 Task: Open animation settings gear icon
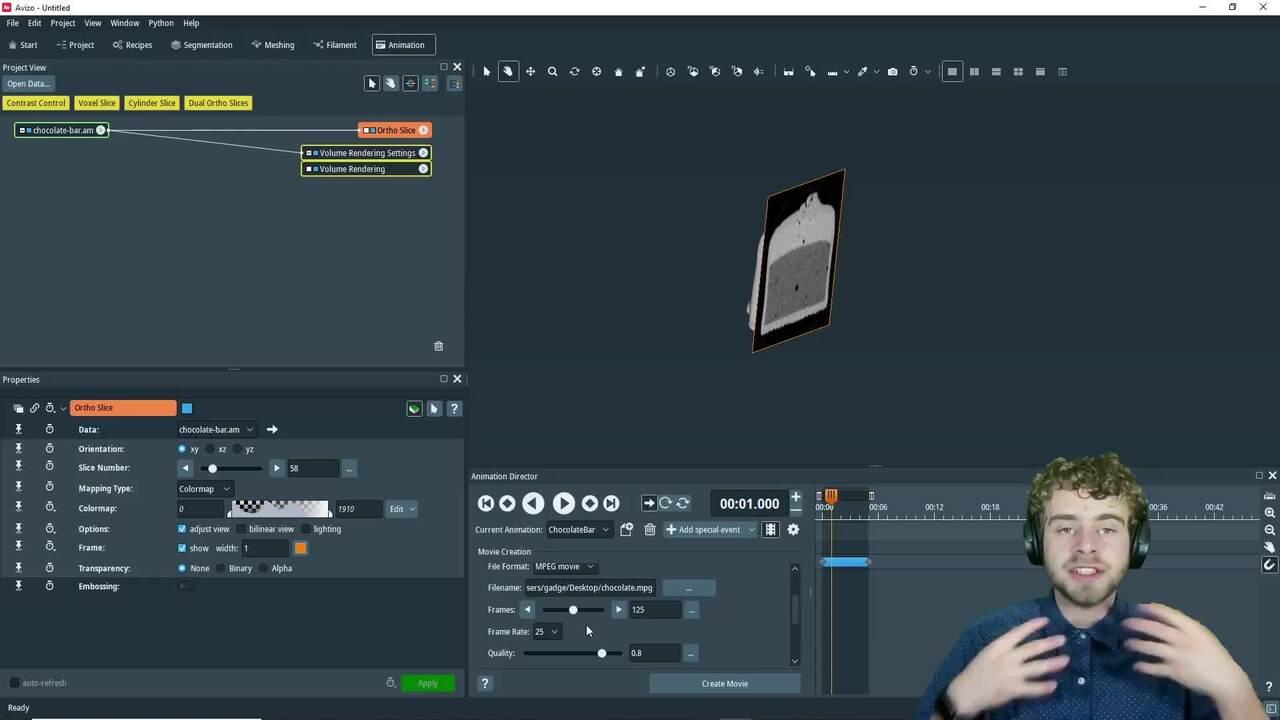coord(793,530)
